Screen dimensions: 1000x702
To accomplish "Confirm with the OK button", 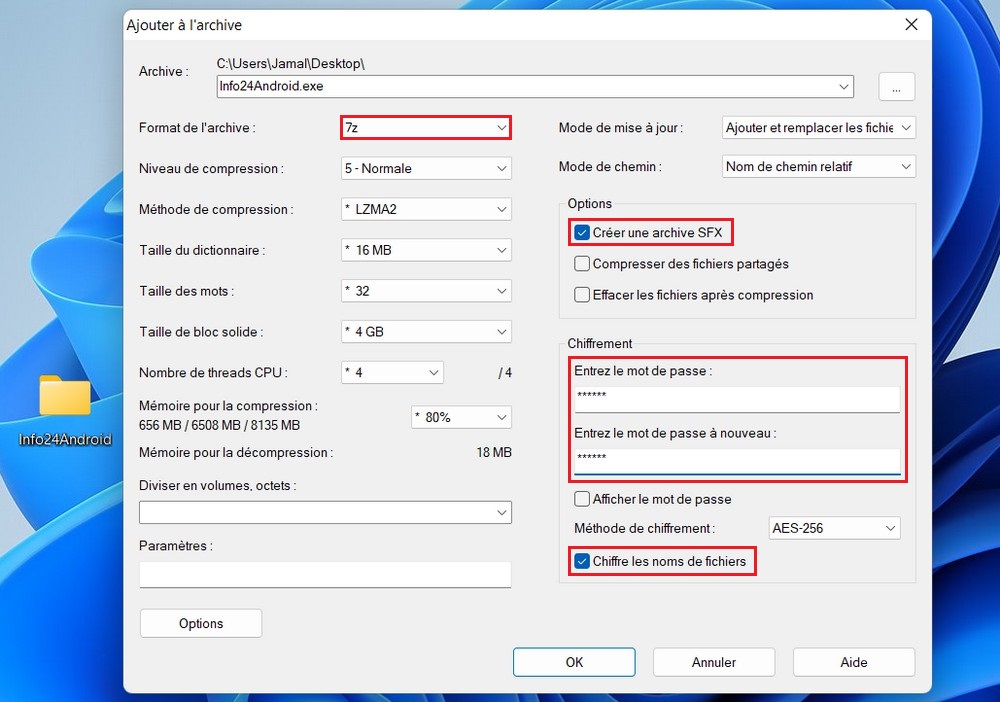I will (574, 662).
